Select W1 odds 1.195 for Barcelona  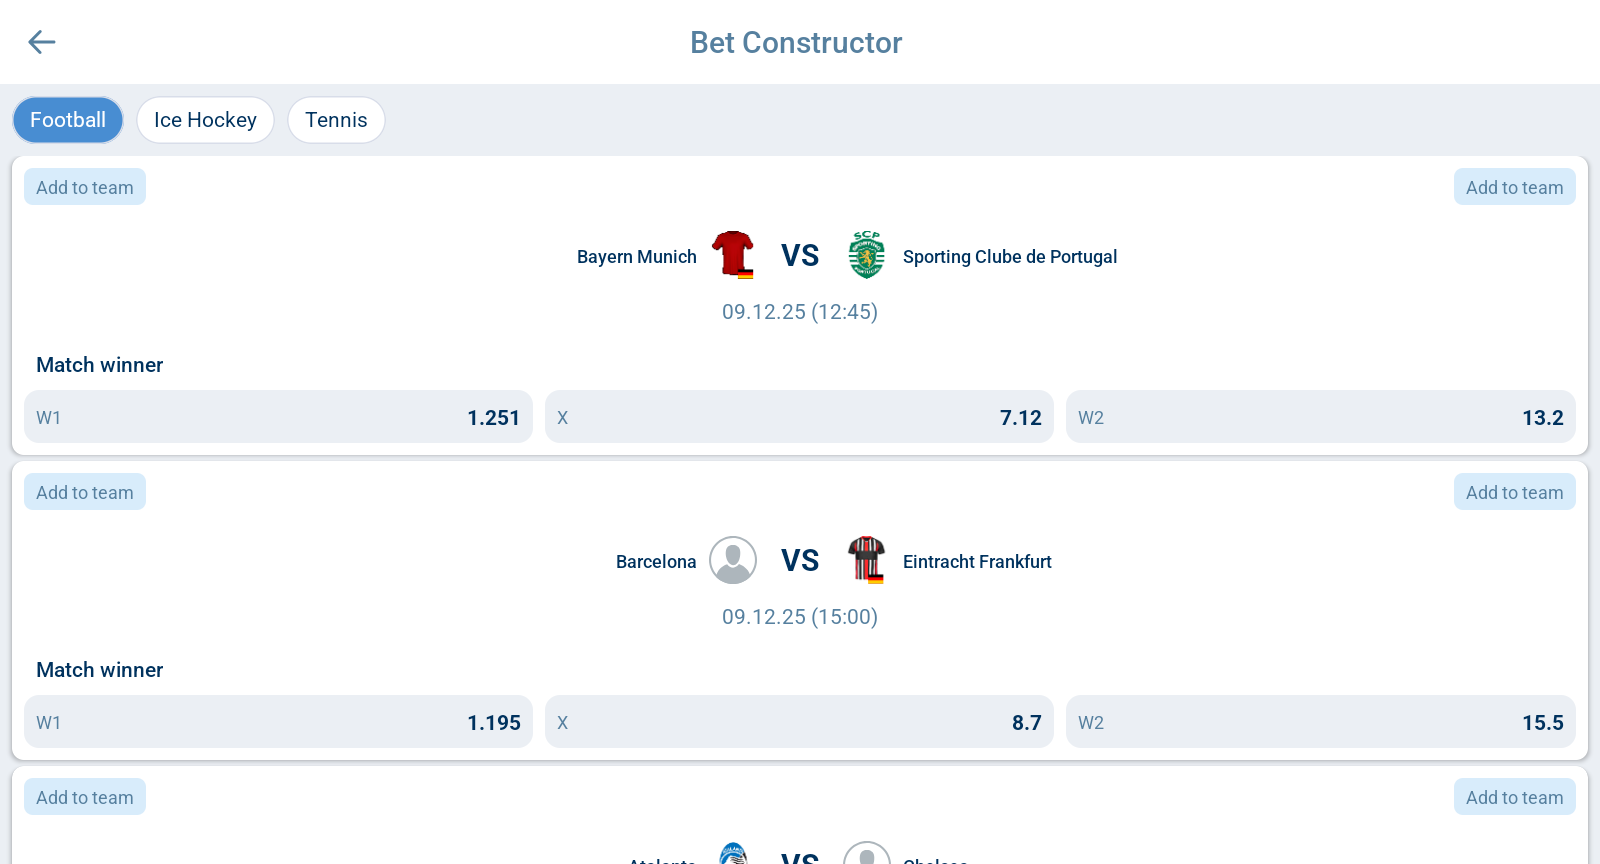[x=278, y=722]
